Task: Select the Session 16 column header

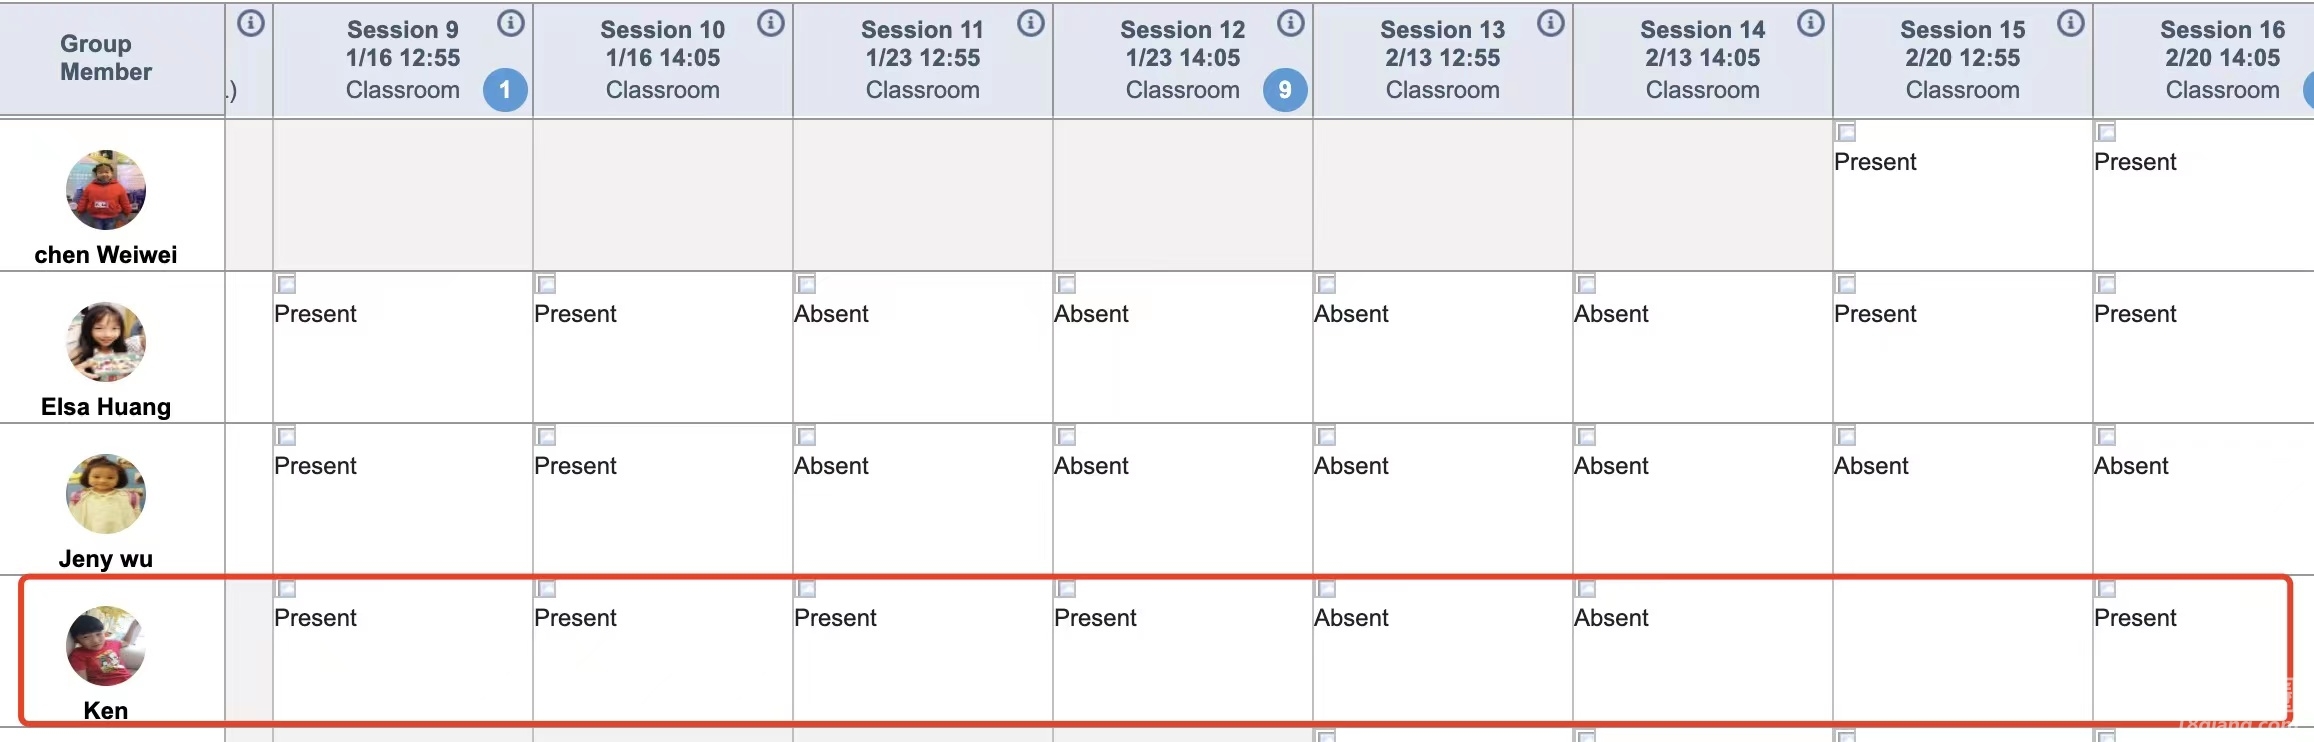Action: click(2221, 58)
